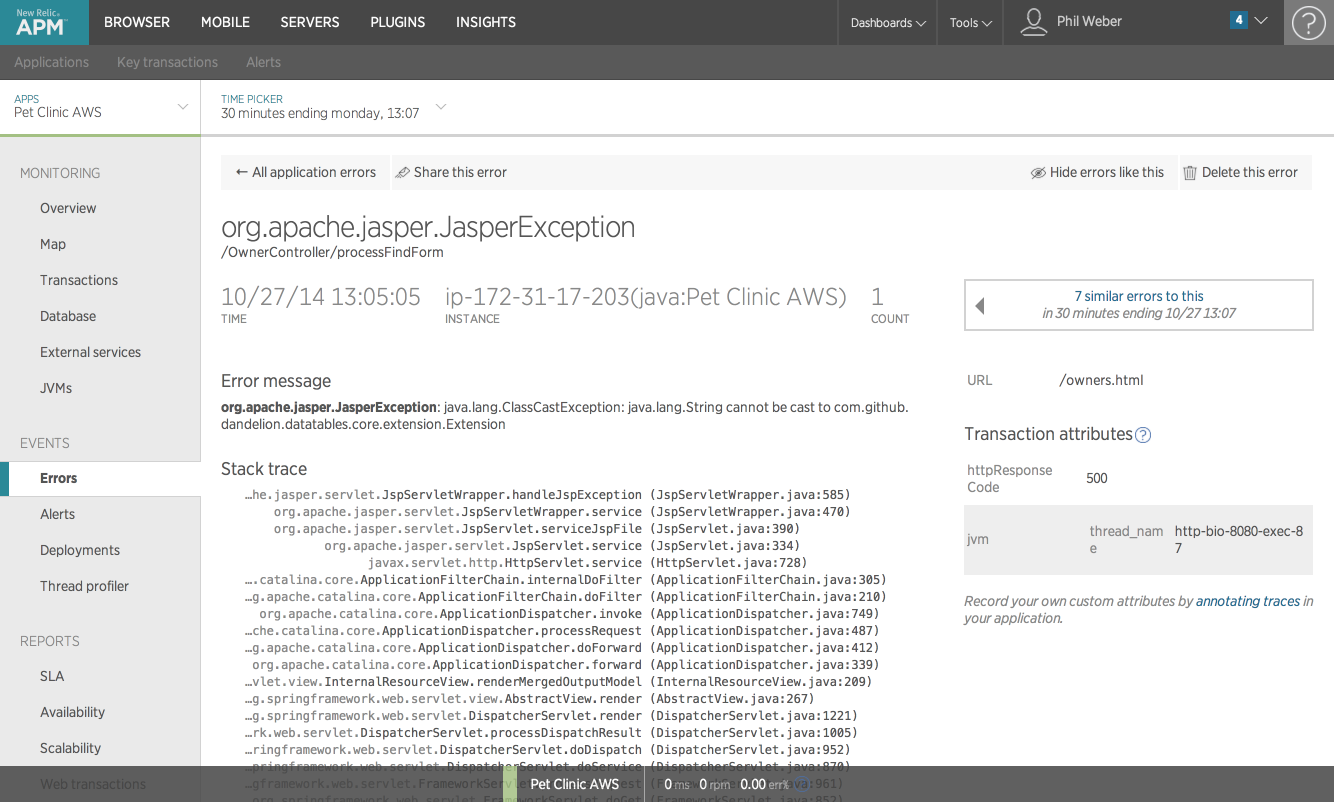The image size is (1334, 802).
Task: Expand the Dashboards dropdown
Action: [888, 23]
